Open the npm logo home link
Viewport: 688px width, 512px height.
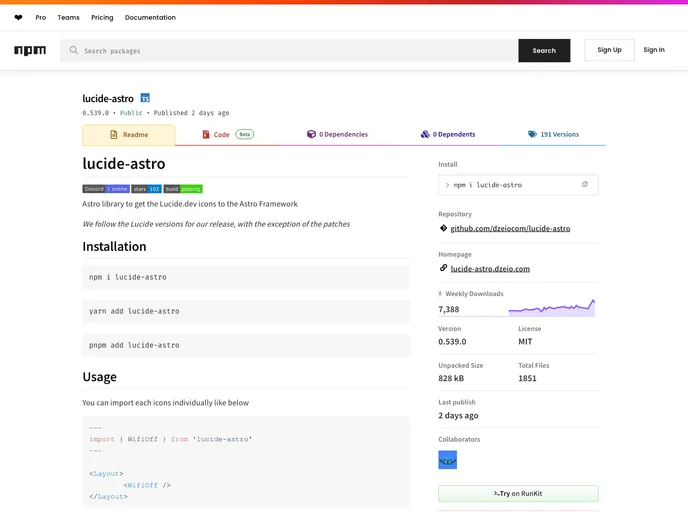coord(30,50)
